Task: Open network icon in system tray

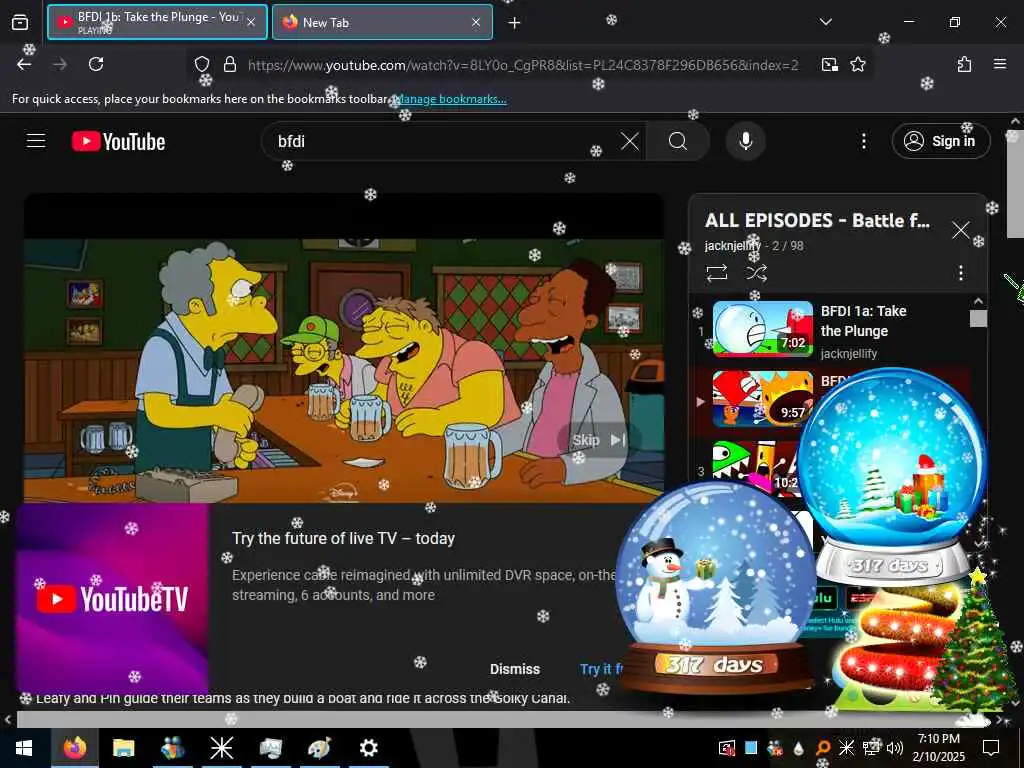Action: point(871,748)
